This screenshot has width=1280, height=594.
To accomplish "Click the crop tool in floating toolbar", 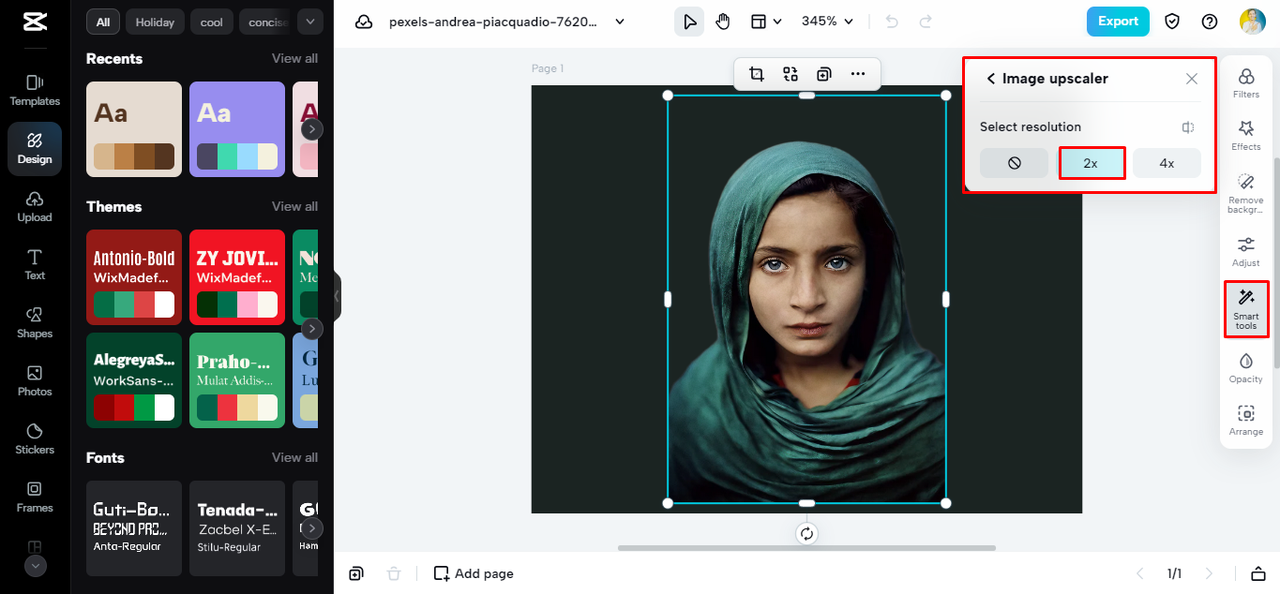I will click(756, 74).
